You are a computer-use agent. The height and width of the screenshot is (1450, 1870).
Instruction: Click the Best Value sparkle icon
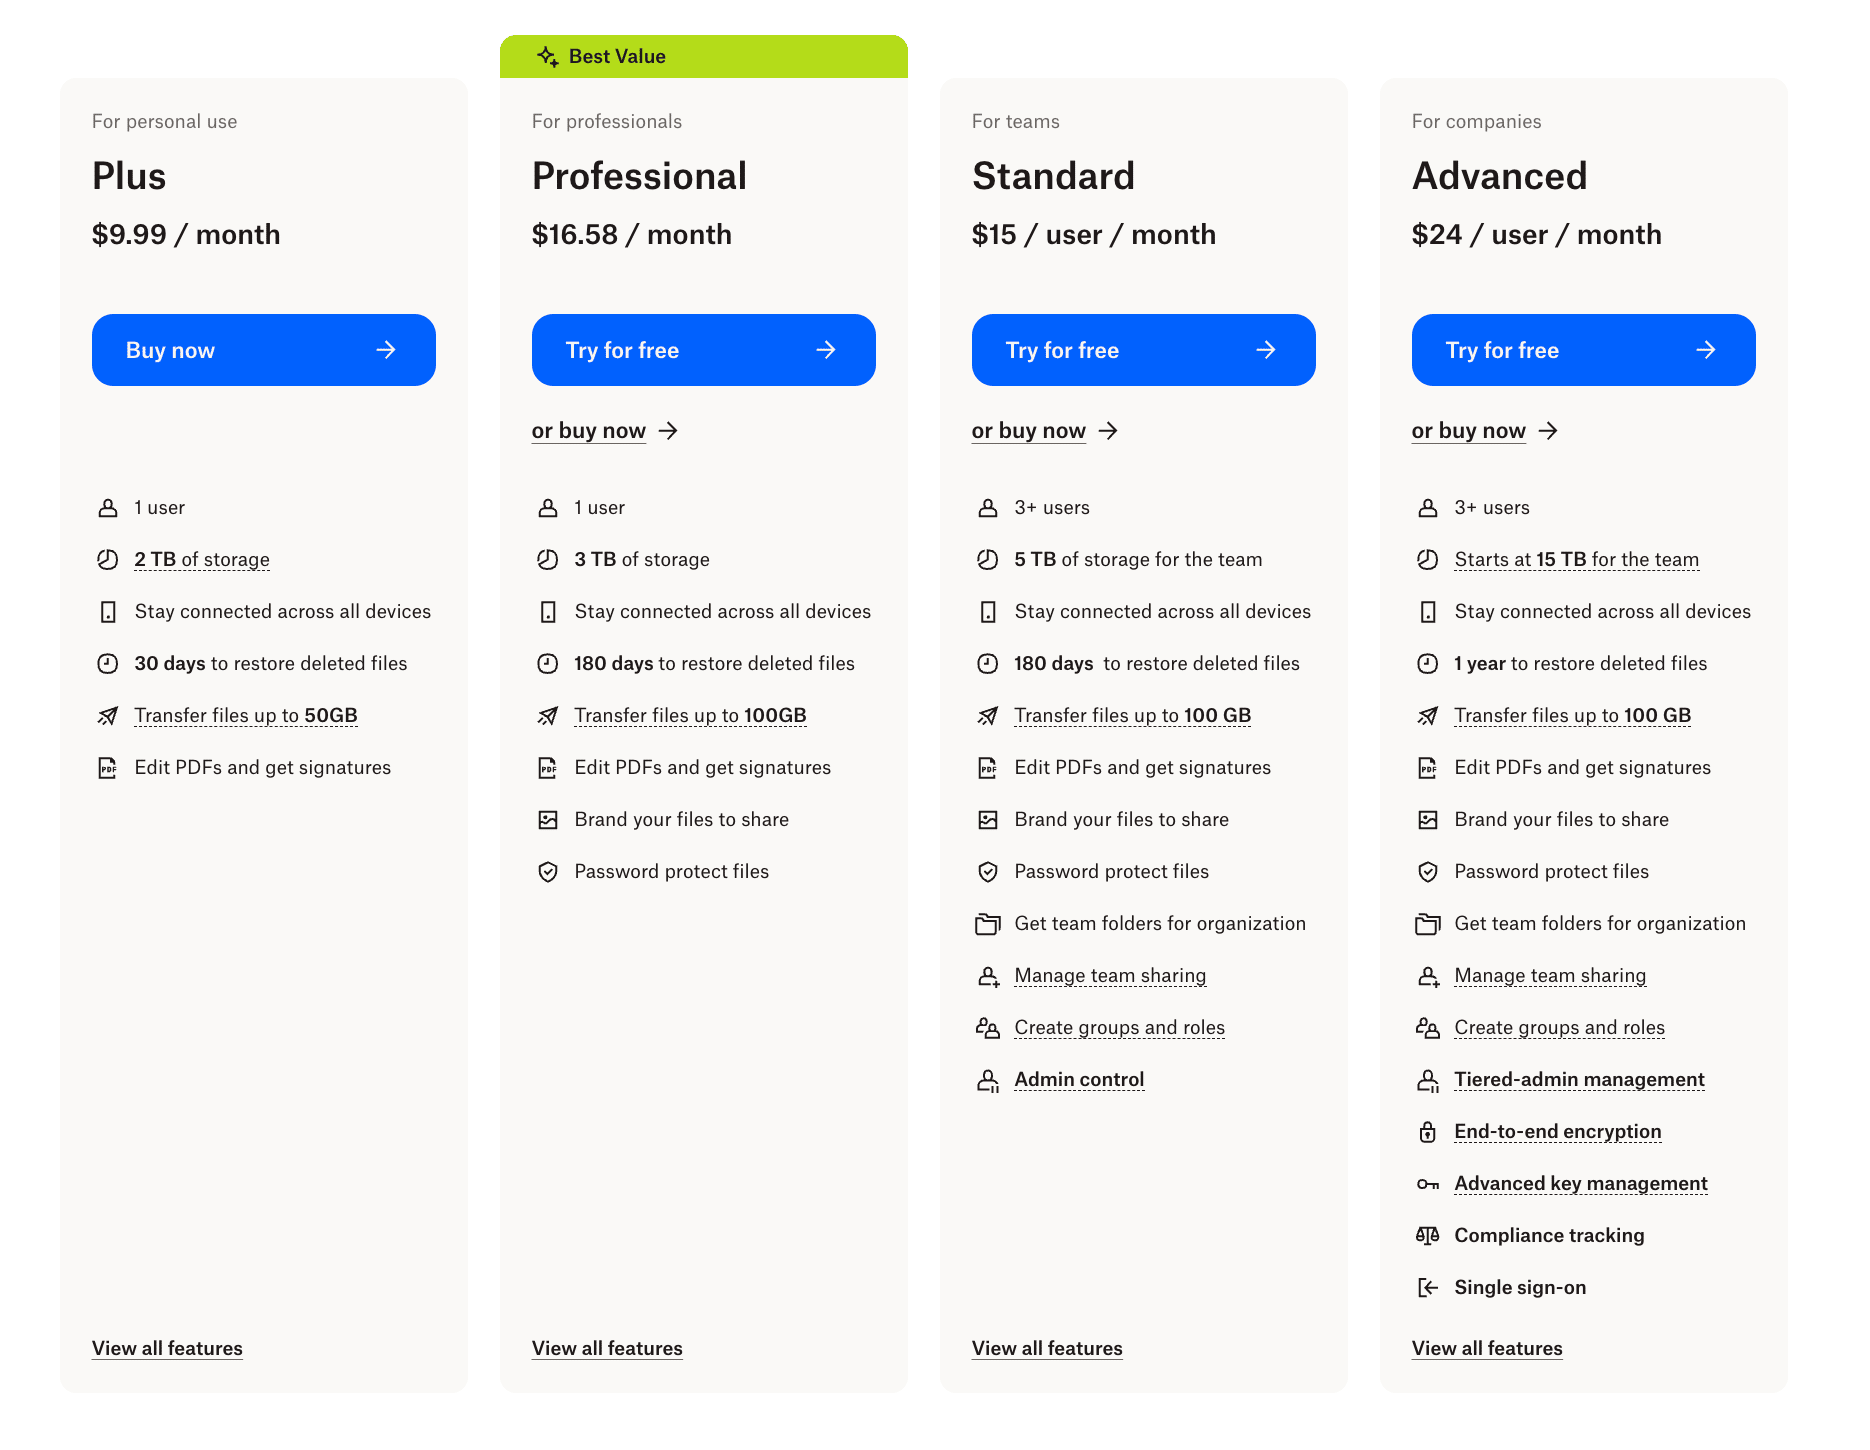tap(547, 56)
